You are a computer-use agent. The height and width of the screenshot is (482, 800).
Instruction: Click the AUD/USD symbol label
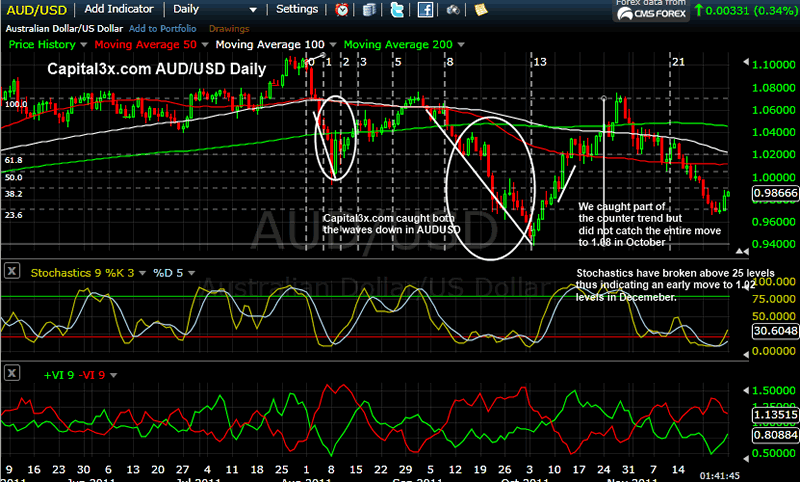37,10
